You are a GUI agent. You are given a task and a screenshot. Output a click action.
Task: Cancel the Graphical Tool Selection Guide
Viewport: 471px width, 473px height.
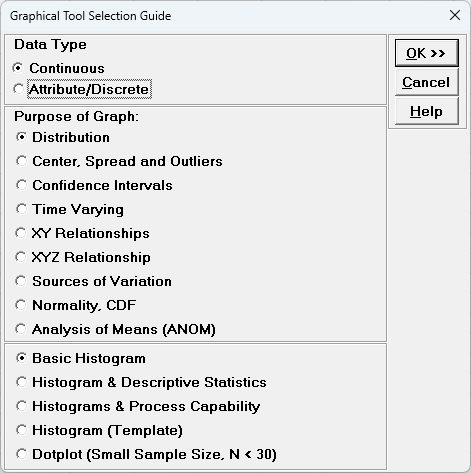(427, 82)
